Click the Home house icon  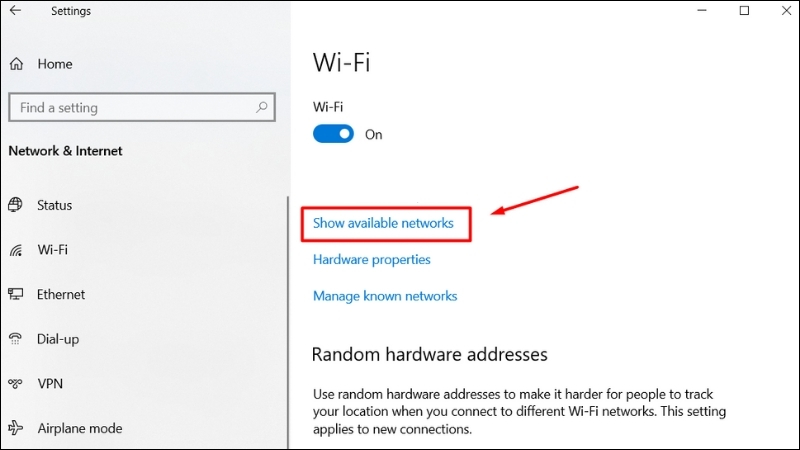[x=16, y=64]
